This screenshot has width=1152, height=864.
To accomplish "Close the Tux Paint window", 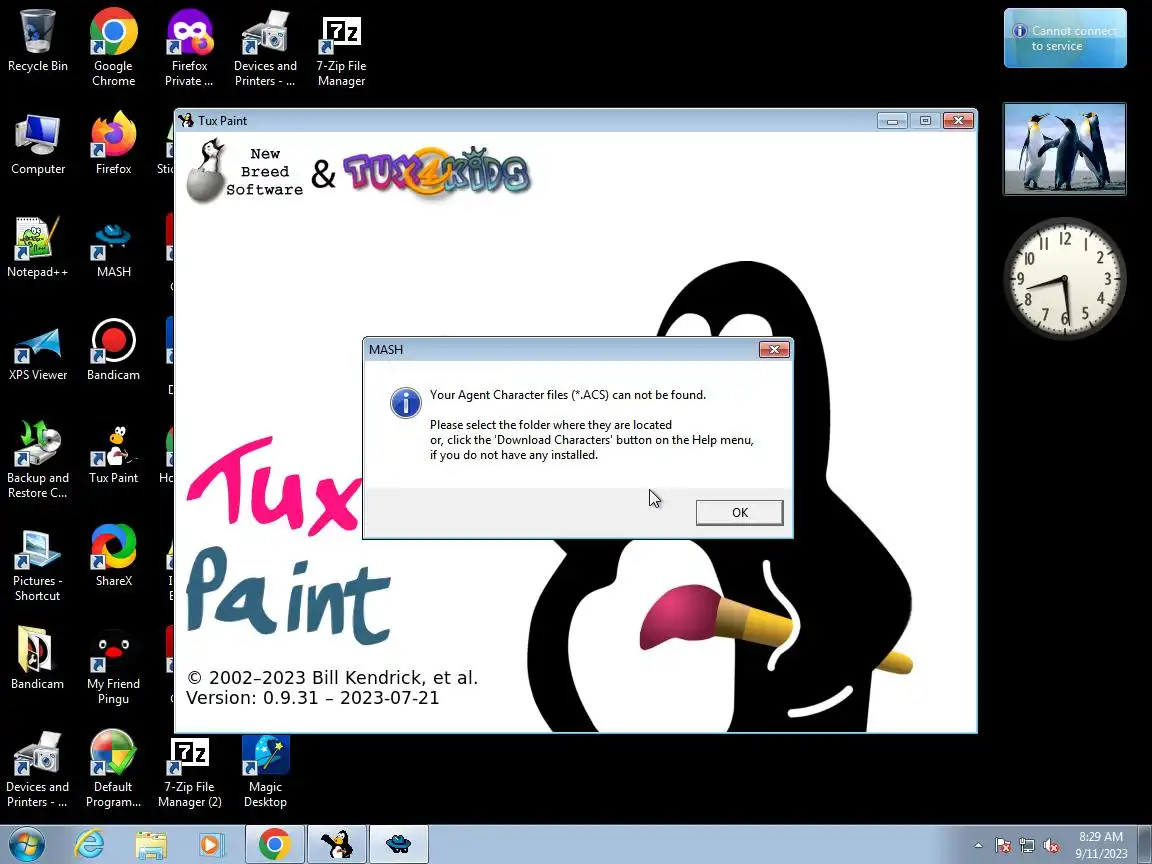I will click(x=958, y=120).
